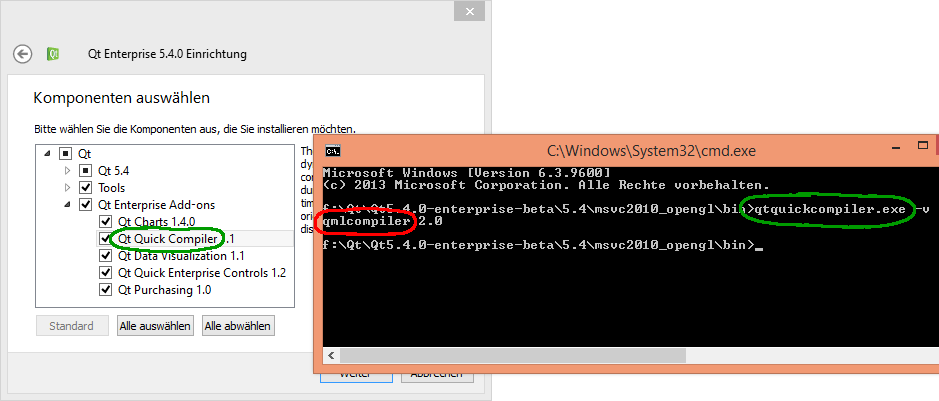Click the Qt installer logo icon
The height and width of the screenshot is (401, 939).
[57, 54]
